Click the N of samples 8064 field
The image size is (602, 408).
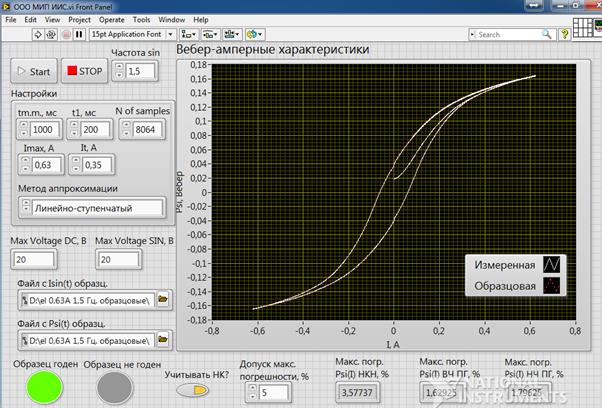pos(148,129)
